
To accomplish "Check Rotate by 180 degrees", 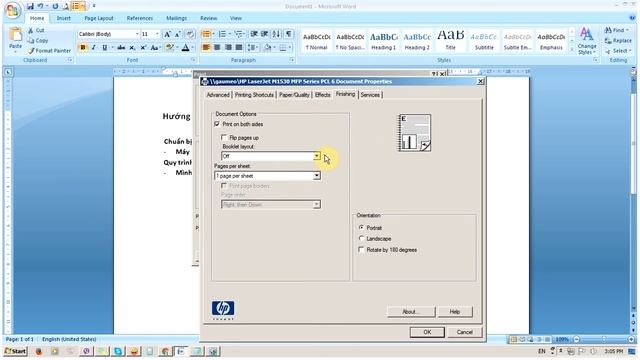I will pos(361,249).
